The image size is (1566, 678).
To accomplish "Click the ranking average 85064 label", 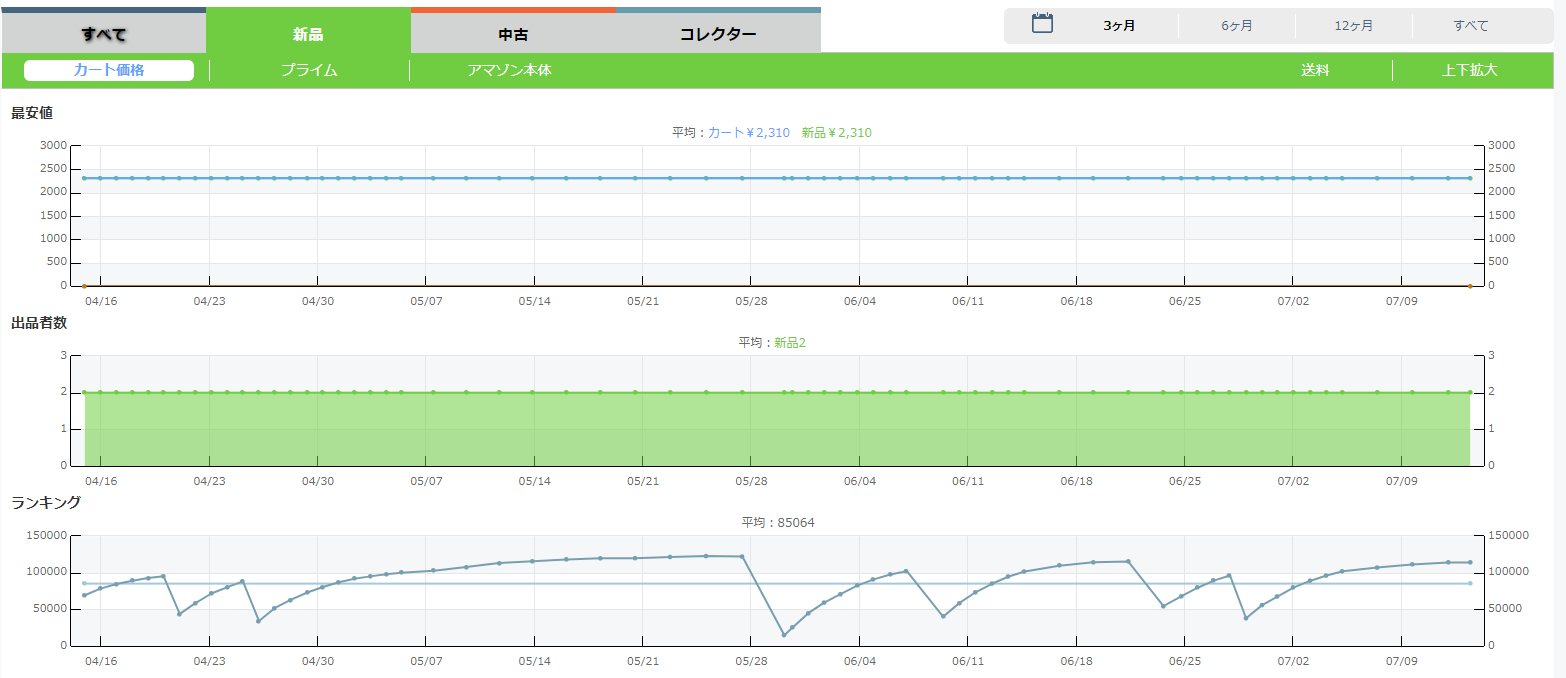I will [x=777, y=522].
